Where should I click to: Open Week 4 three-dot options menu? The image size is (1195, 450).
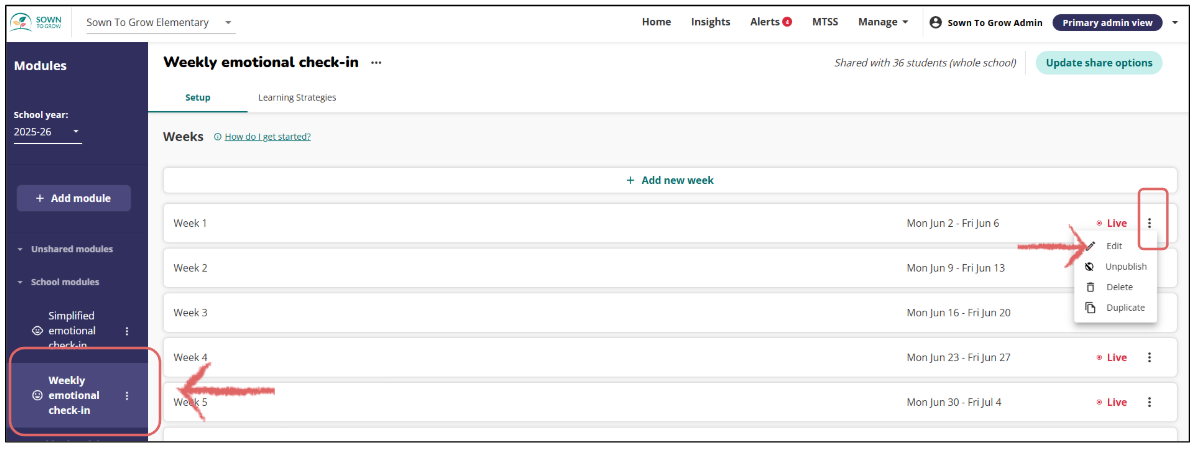[x=1149, y=357]
